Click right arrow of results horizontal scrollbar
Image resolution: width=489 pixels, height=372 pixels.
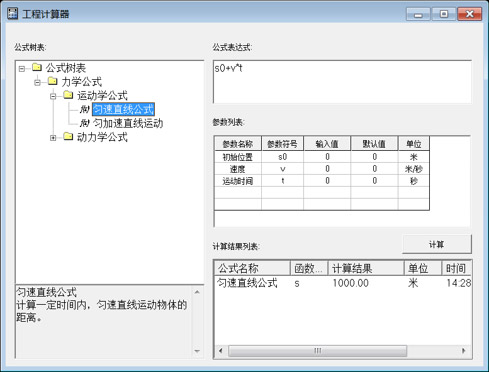[464, 351]
